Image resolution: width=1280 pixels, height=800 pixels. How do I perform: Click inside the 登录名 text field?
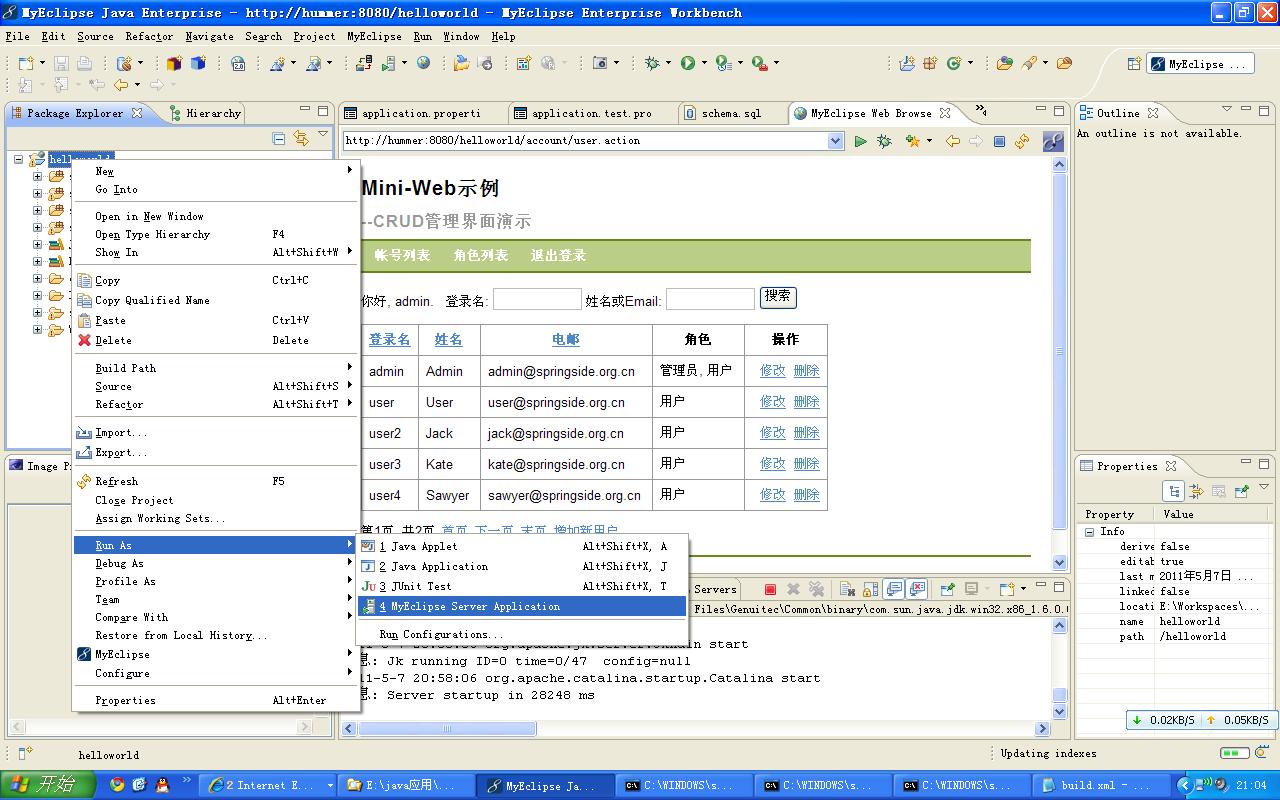coord(537,297)
